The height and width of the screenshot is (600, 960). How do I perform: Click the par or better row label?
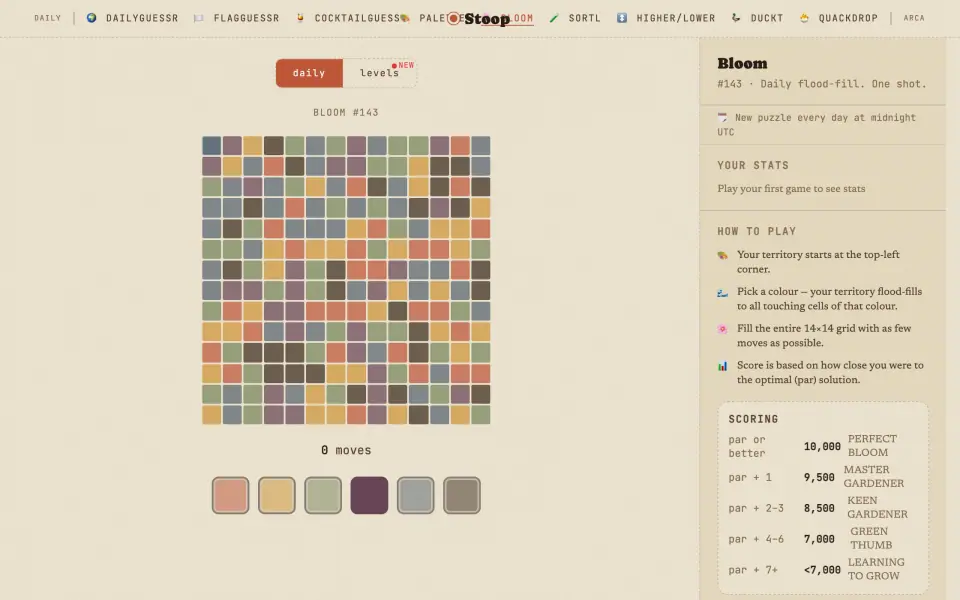(x=747, y=446)
